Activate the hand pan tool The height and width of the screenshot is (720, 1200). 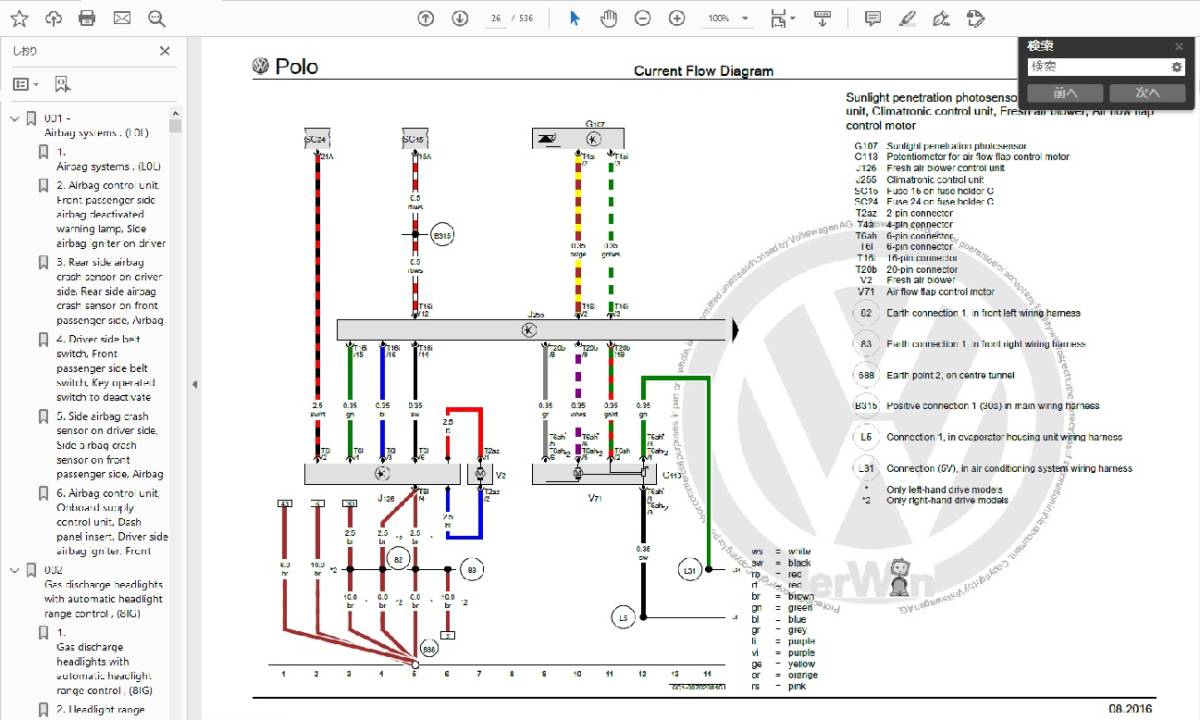609,18
